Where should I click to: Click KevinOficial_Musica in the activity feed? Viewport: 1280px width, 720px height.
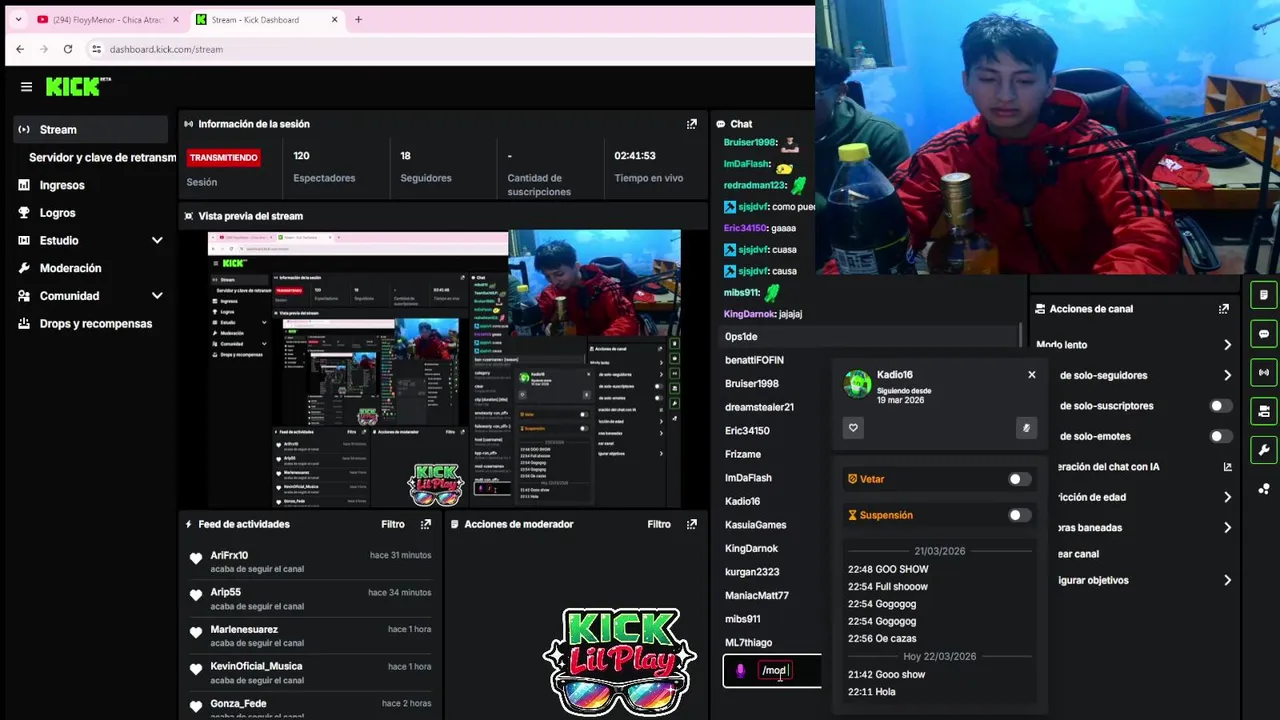(x=256, y=666)
